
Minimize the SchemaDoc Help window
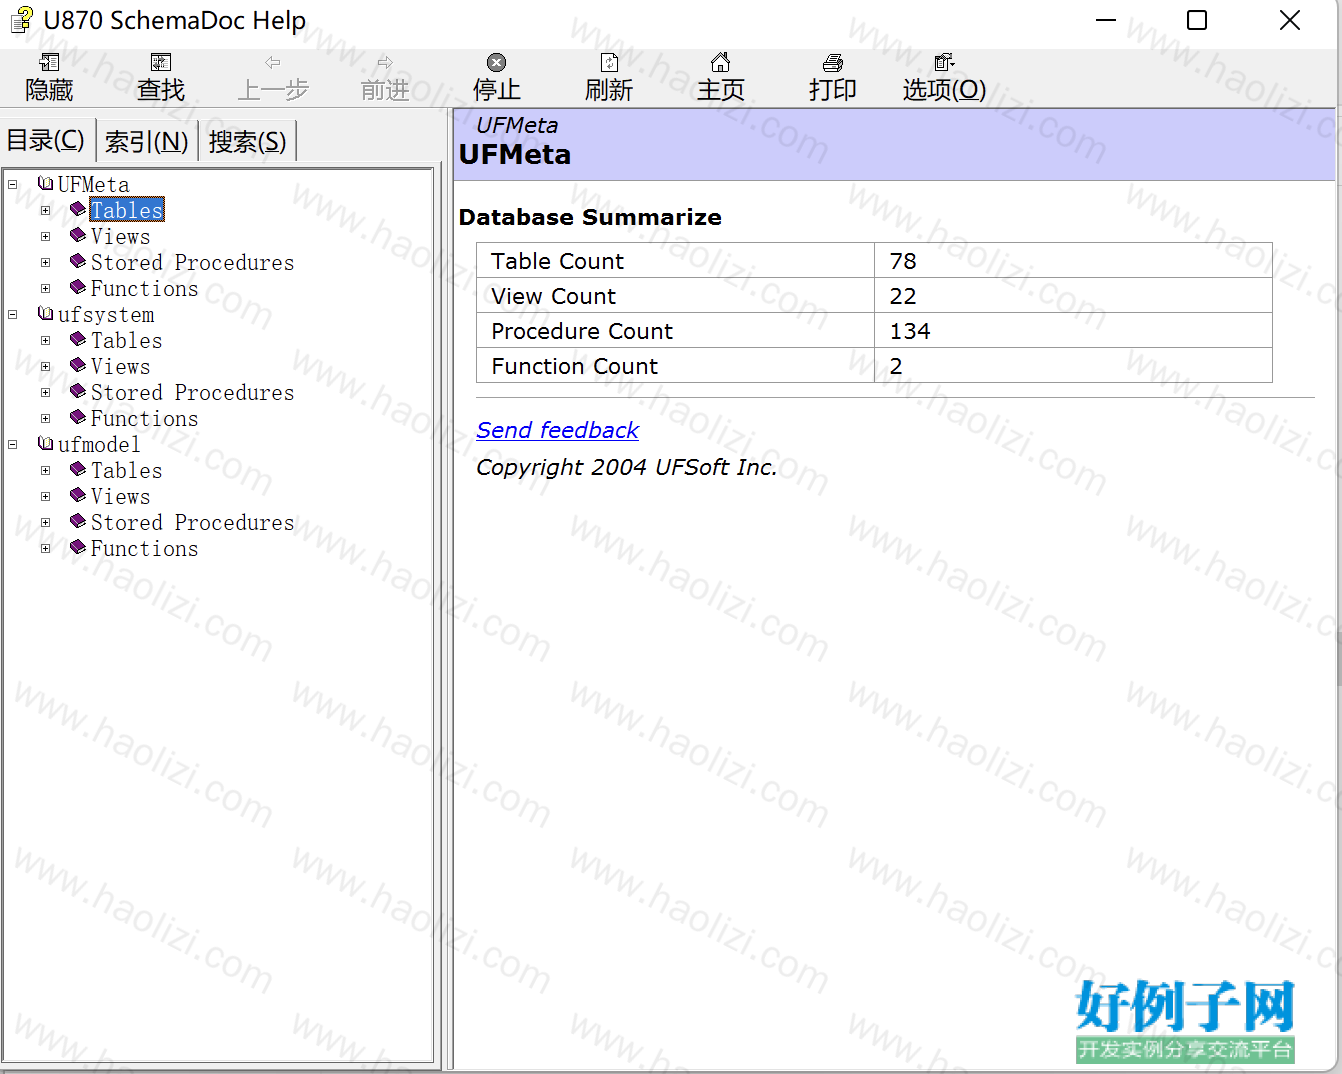[x=1106, y=20]
